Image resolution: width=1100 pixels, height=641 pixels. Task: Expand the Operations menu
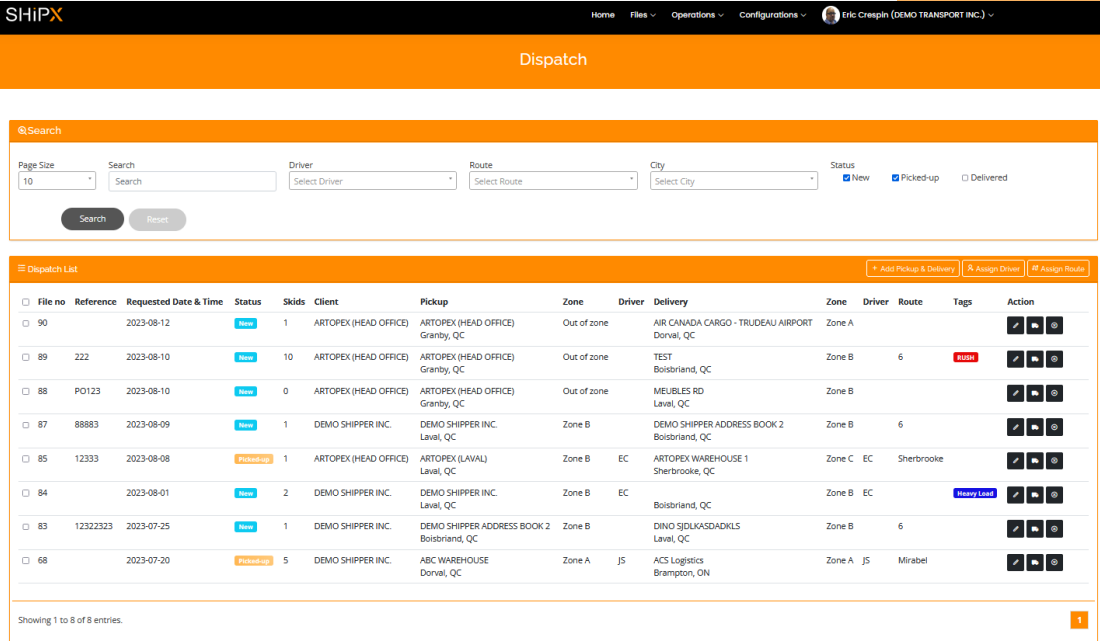click(697, 15)
